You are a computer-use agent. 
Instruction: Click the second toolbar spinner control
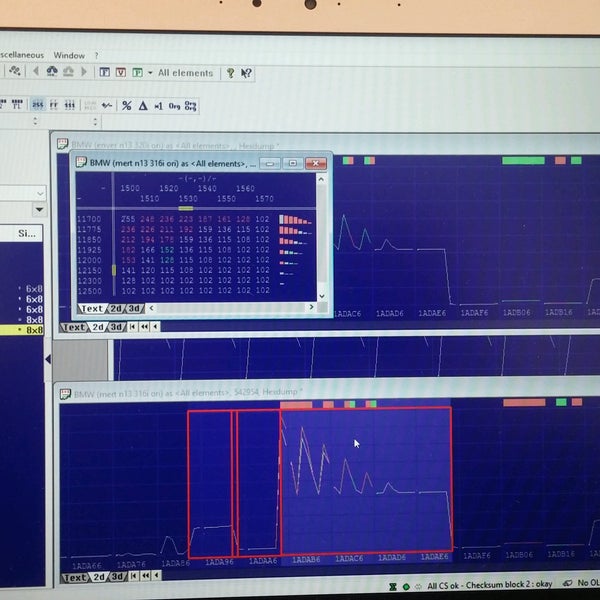(x=95, y=122)
